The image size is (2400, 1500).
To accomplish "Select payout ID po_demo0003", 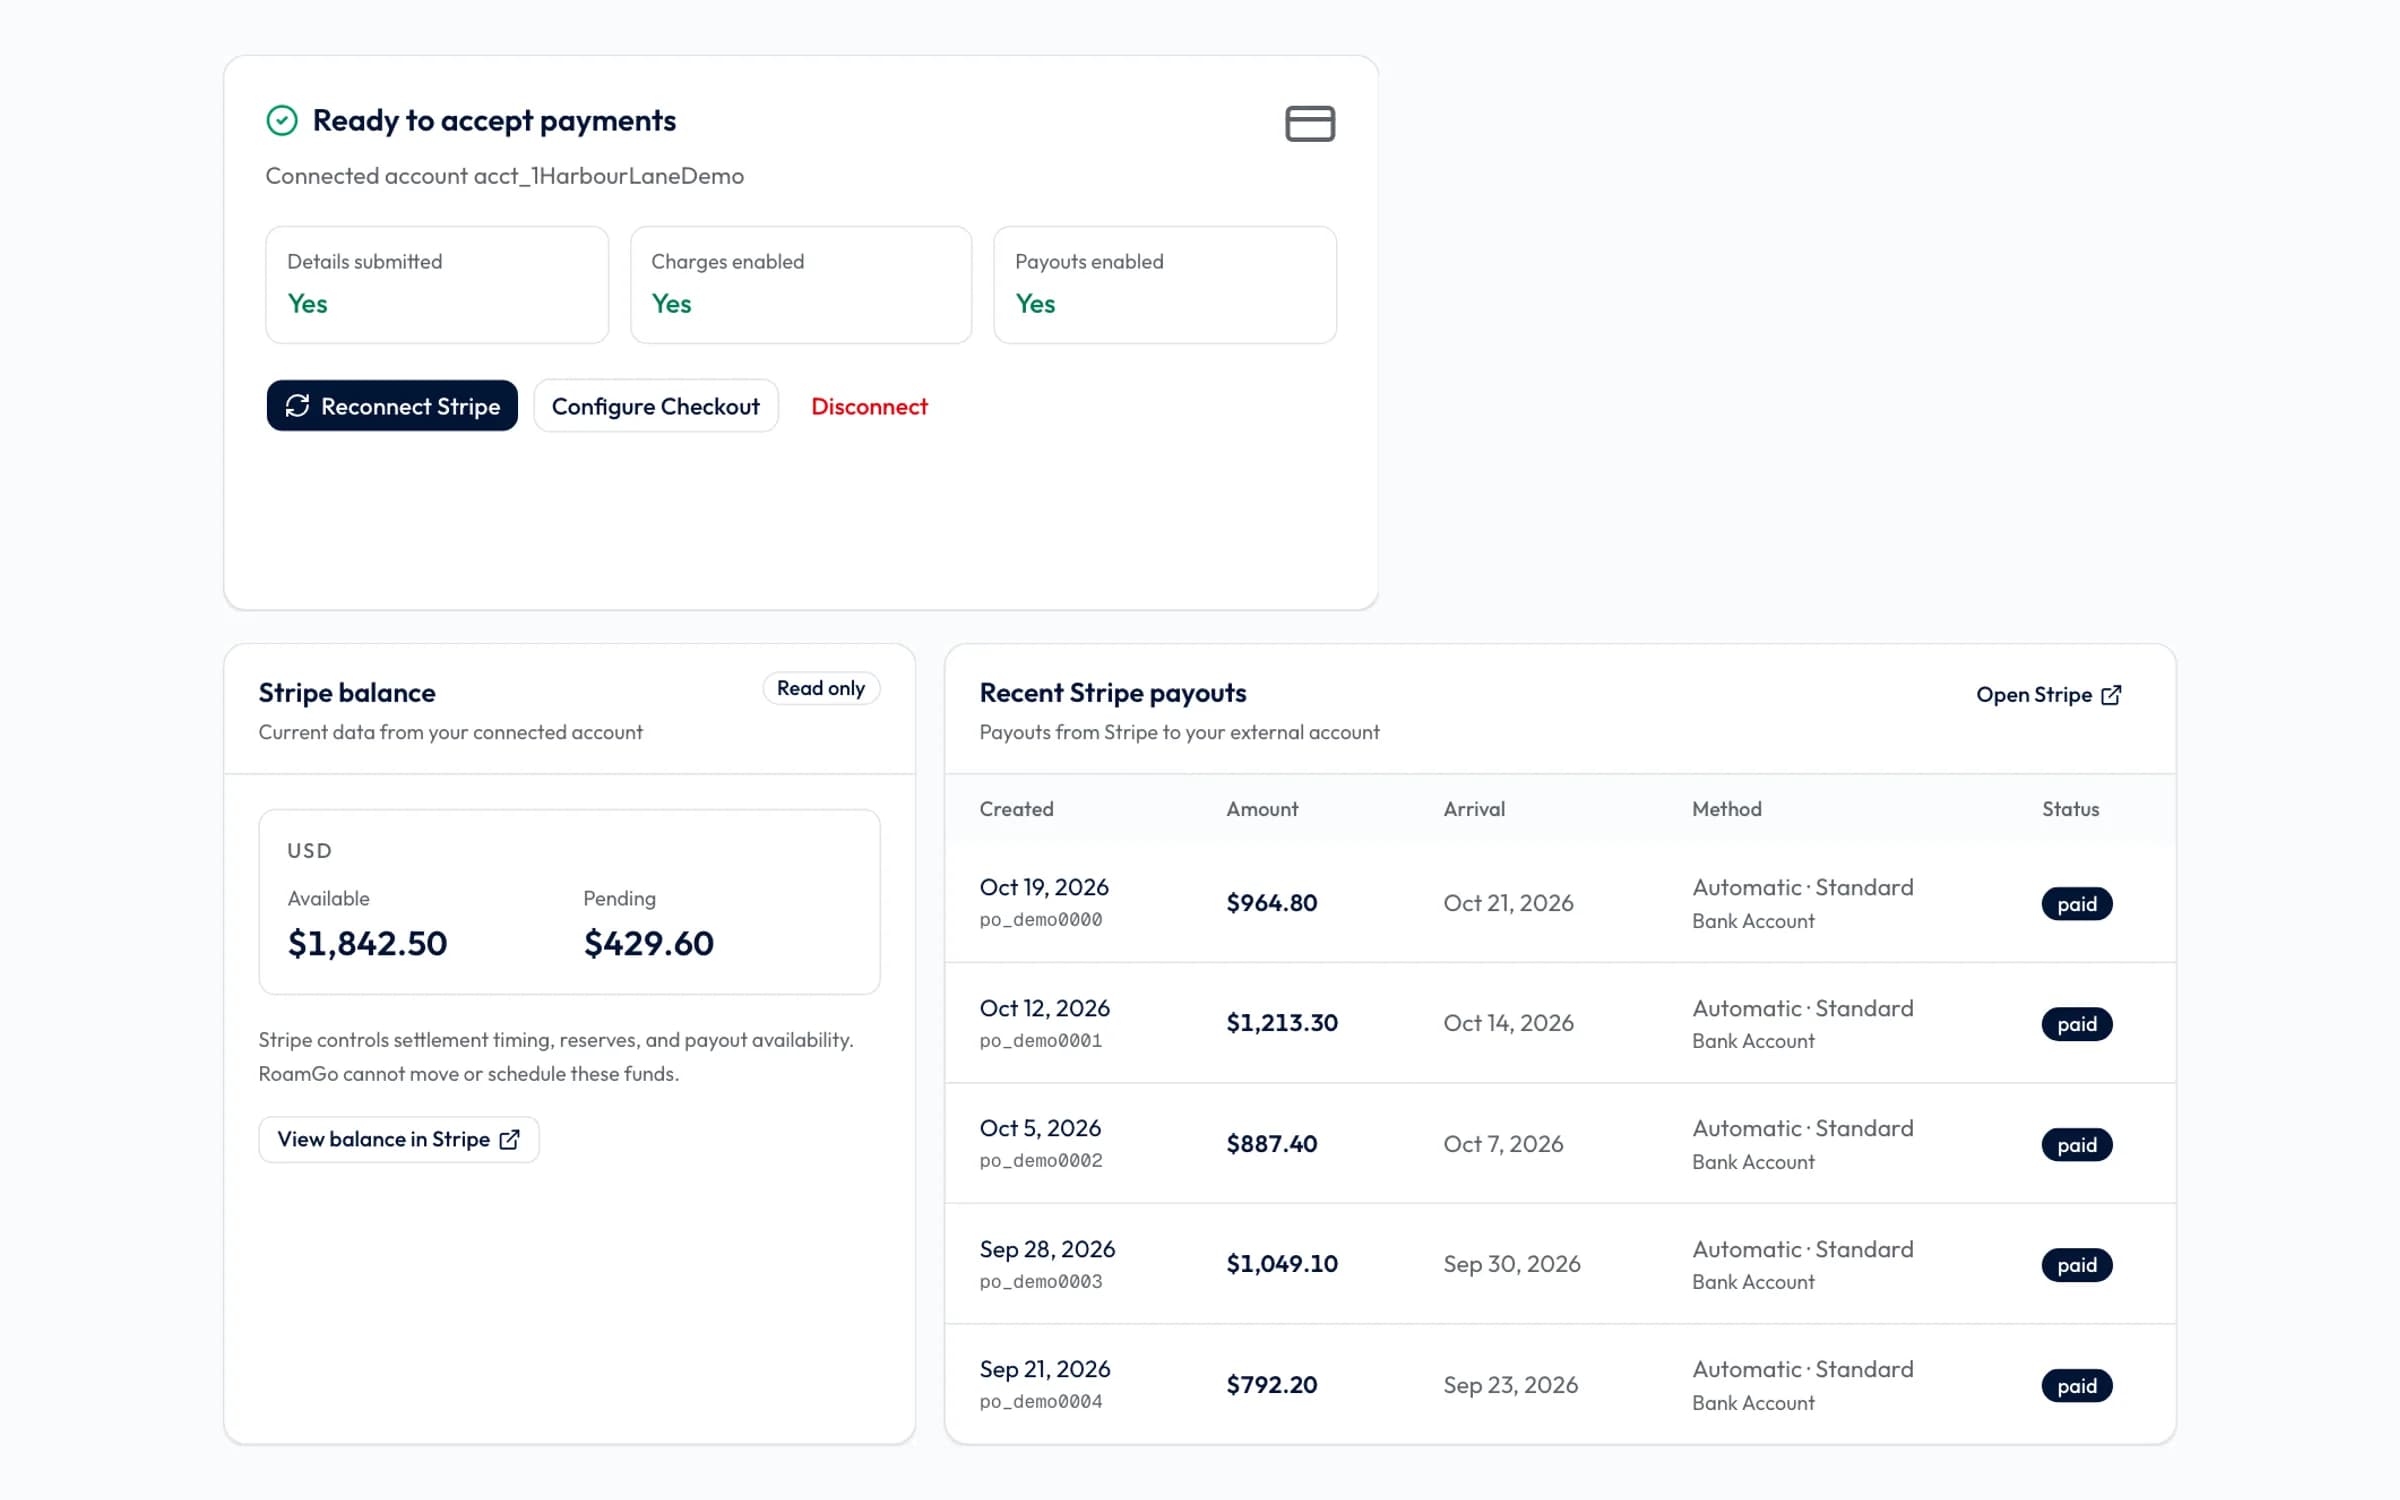I will pos(1041,1282).
